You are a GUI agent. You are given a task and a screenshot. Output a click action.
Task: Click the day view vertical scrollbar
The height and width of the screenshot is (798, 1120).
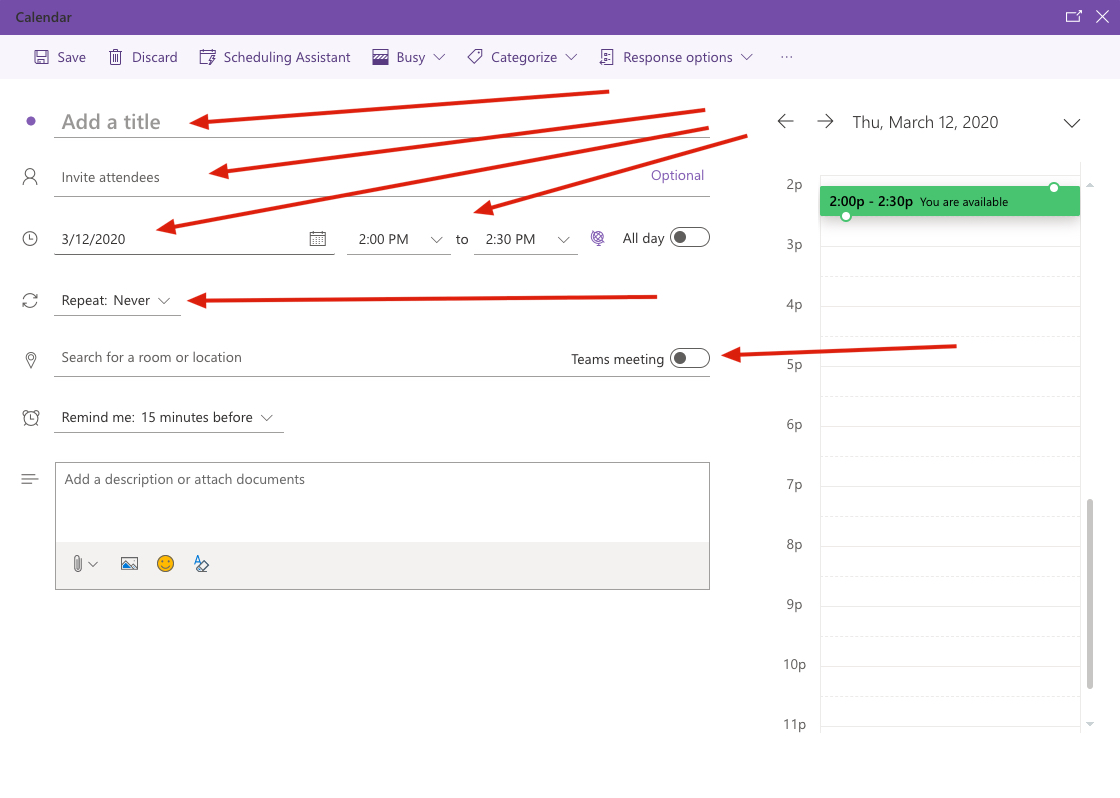tap(1090, 594)
